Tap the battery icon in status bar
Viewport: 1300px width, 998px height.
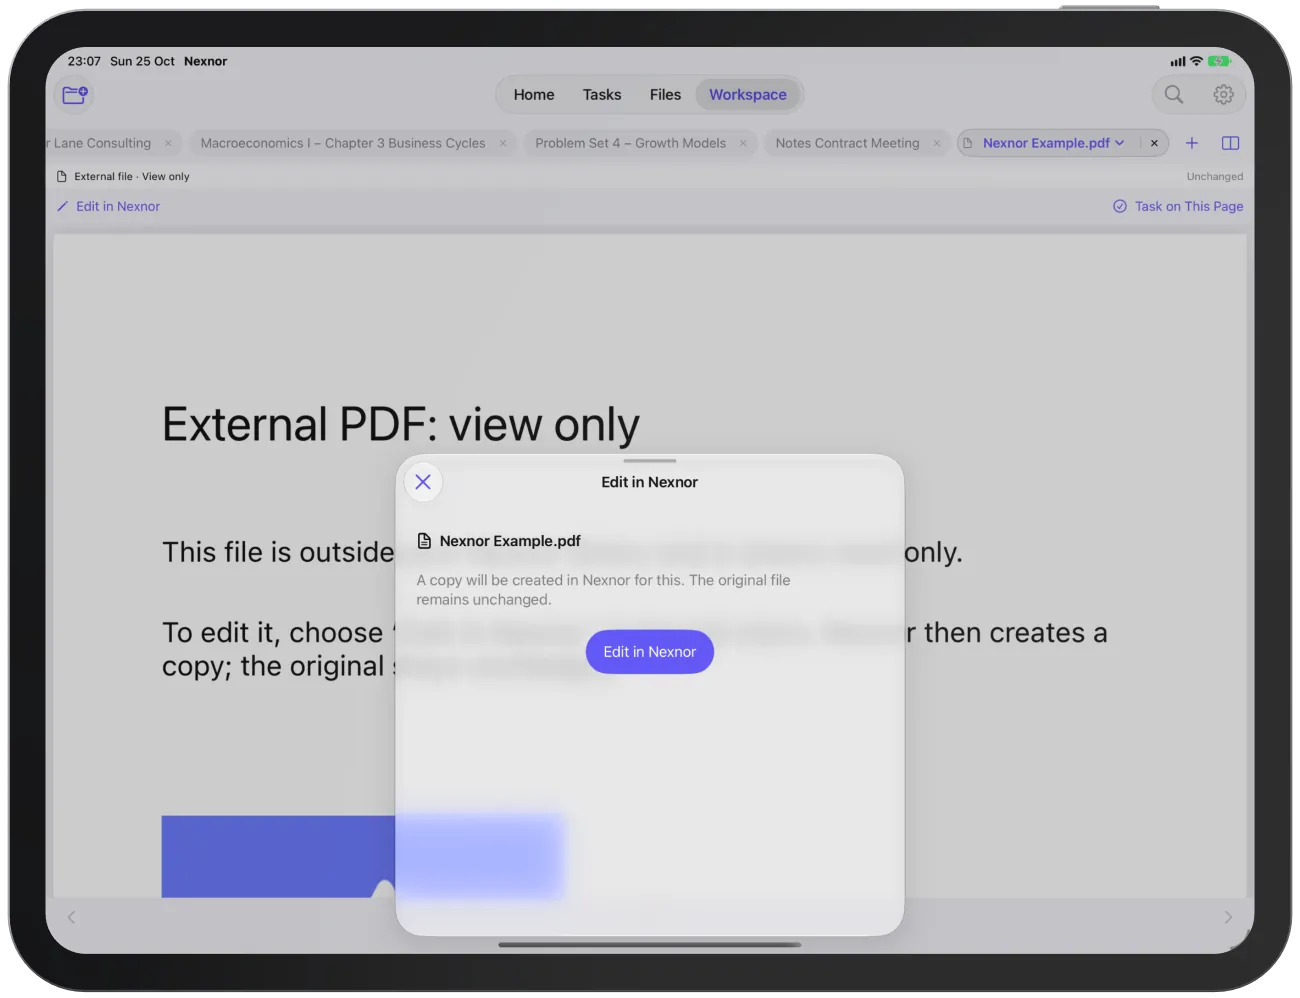pos(1219,61)
